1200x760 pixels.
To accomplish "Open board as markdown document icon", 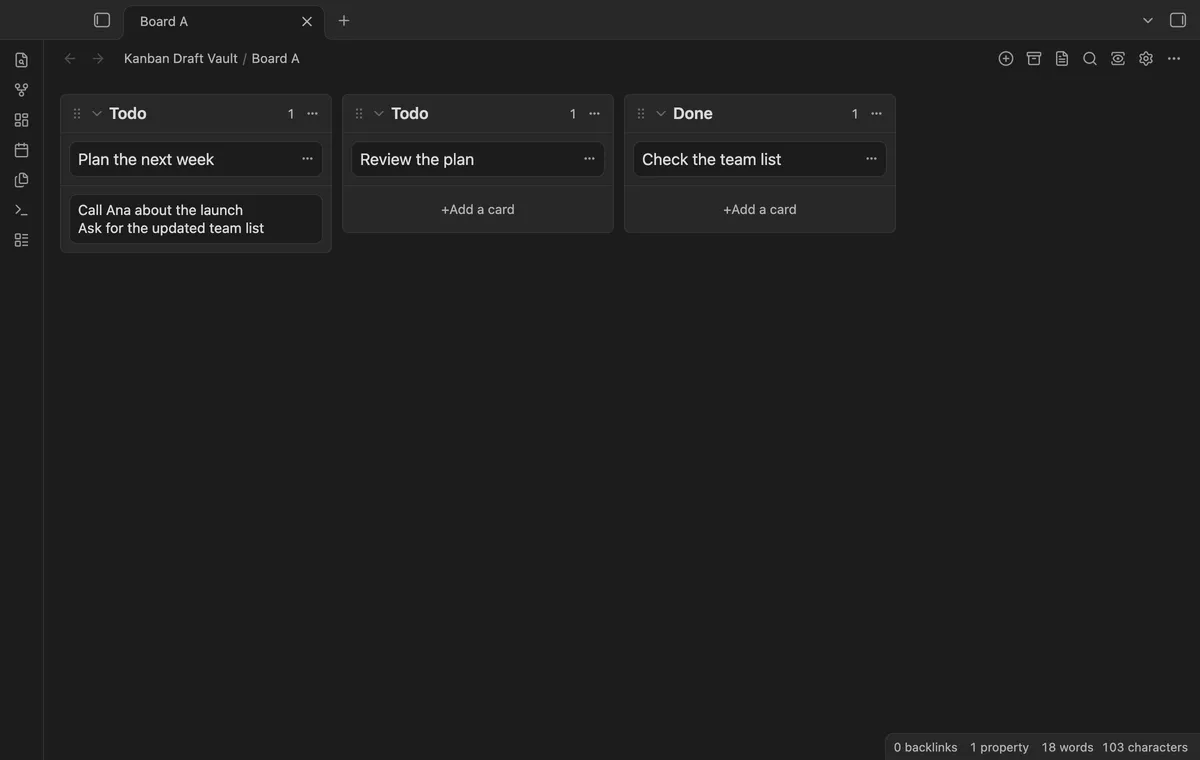I will pyautogui.click(x=1062, y=59).
